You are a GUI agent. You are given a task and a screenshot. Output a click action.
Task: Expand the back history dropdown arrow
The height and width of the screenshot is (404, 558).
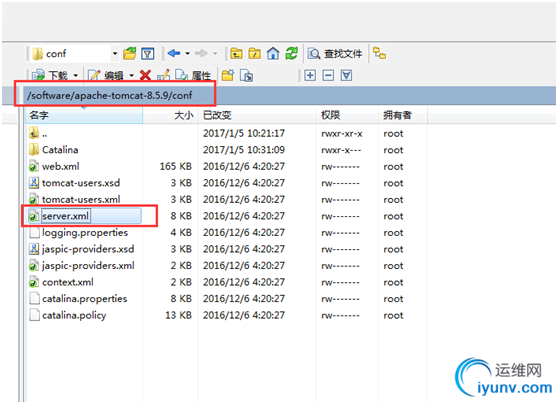point(187,54)
